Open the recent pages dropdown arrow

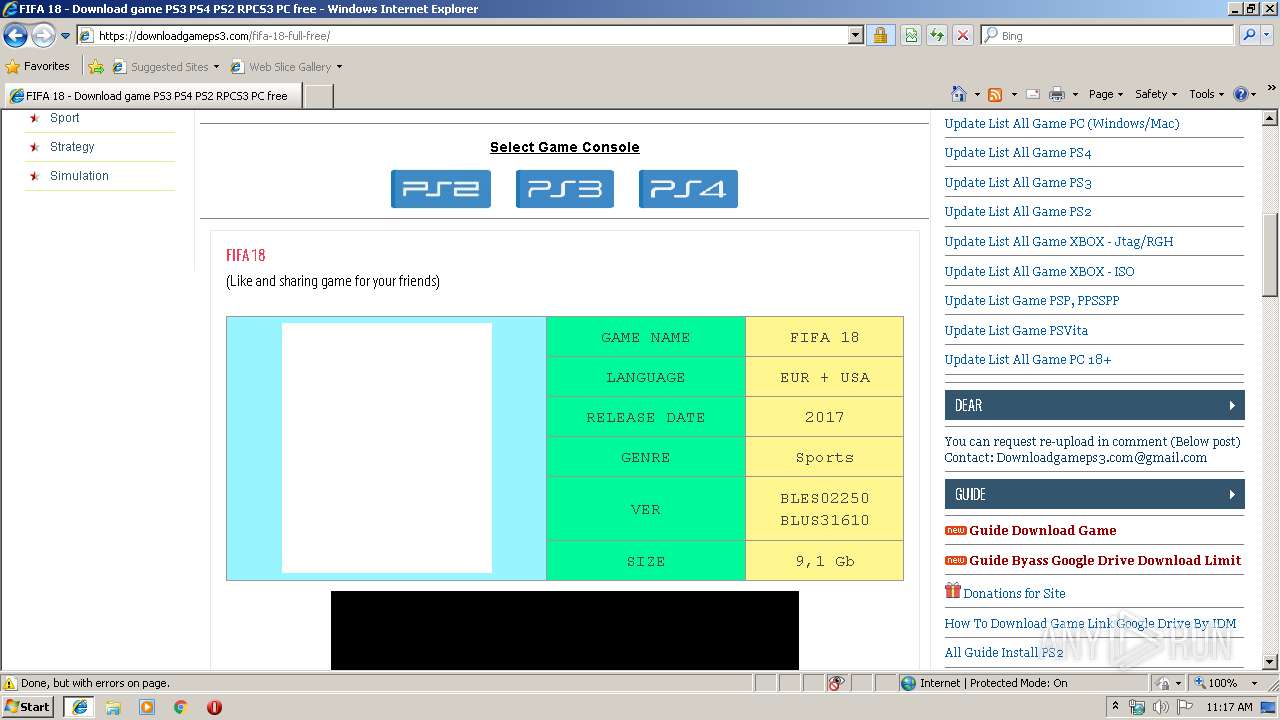(x=65, y=36)
